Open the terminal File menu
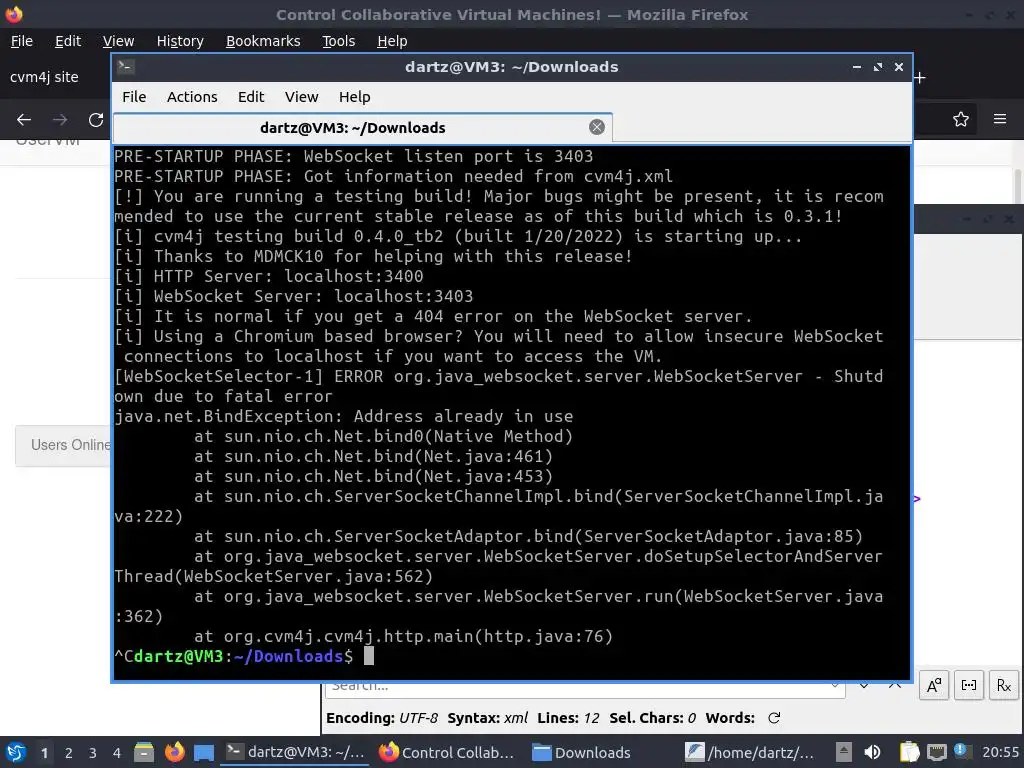1024x768 pixels. (x=134, y=97)
